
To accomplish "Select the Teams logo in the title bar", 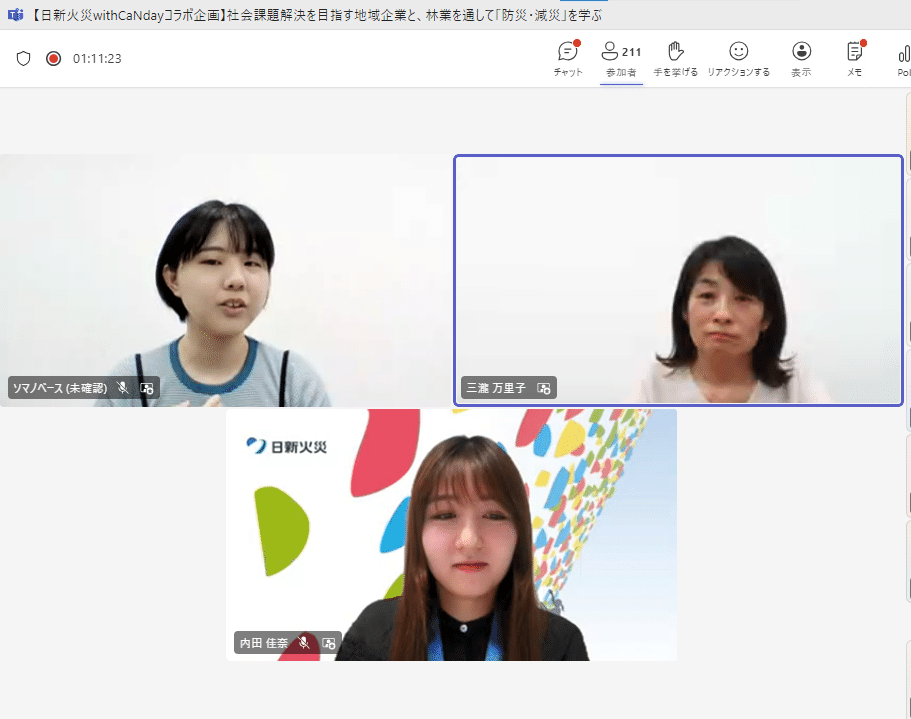I will tap(13, 14).
